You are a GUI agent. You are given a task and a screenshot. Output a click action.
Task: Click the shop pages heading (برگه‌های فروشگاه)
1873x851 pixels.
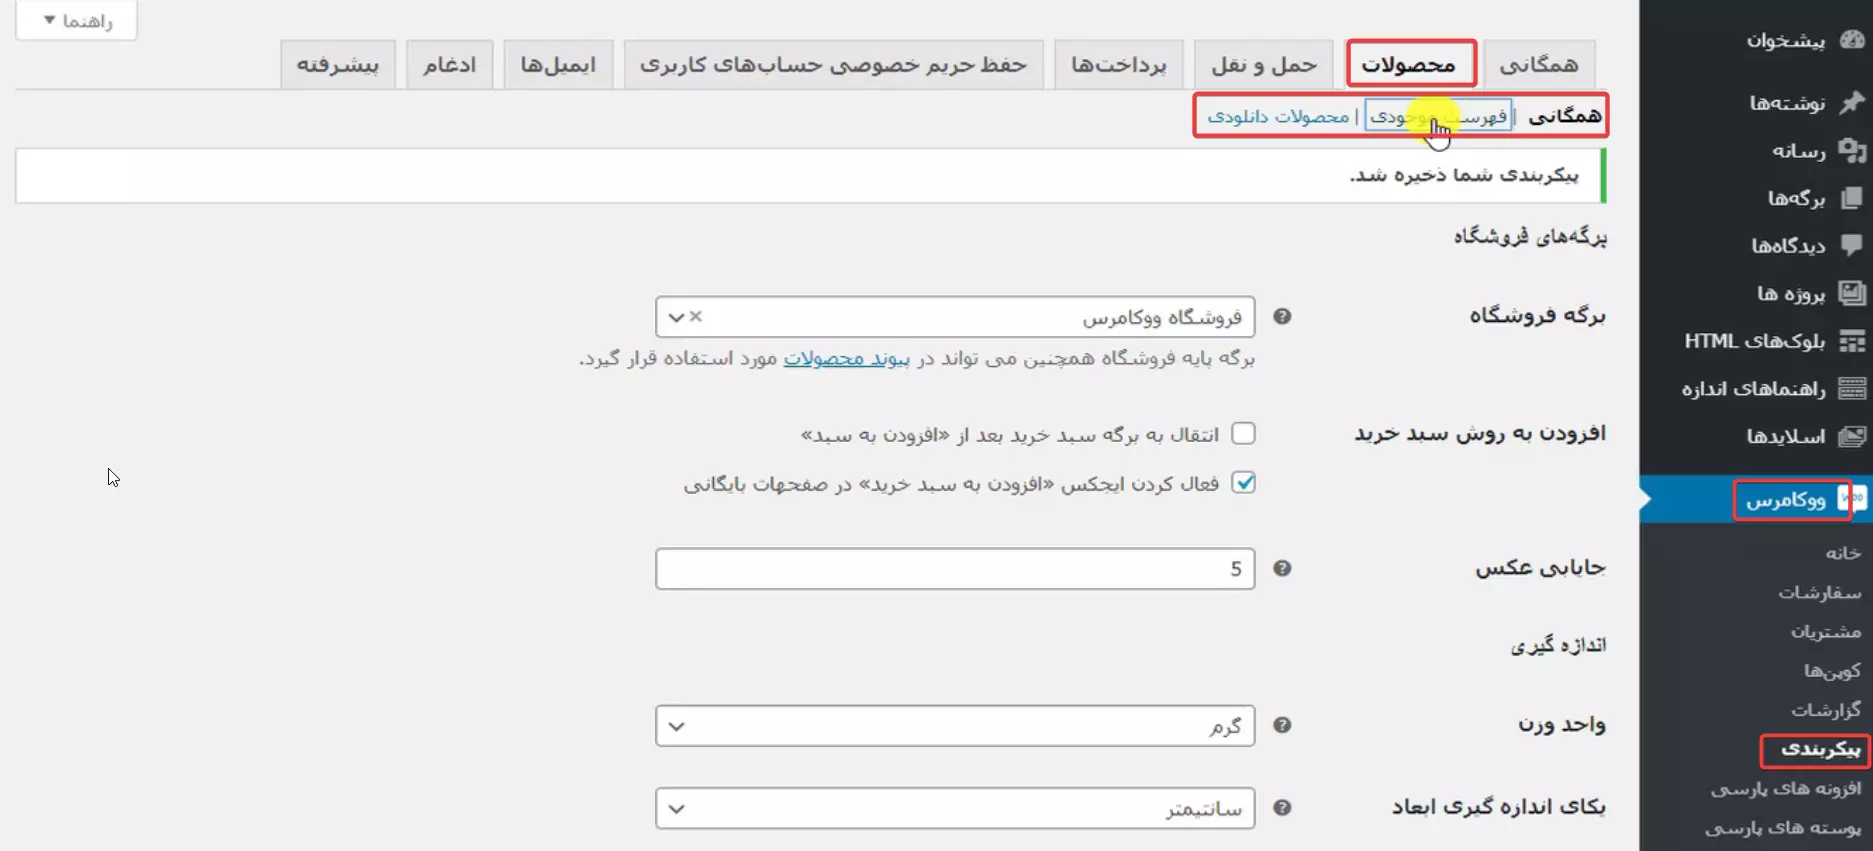[x=1530, y=237]
